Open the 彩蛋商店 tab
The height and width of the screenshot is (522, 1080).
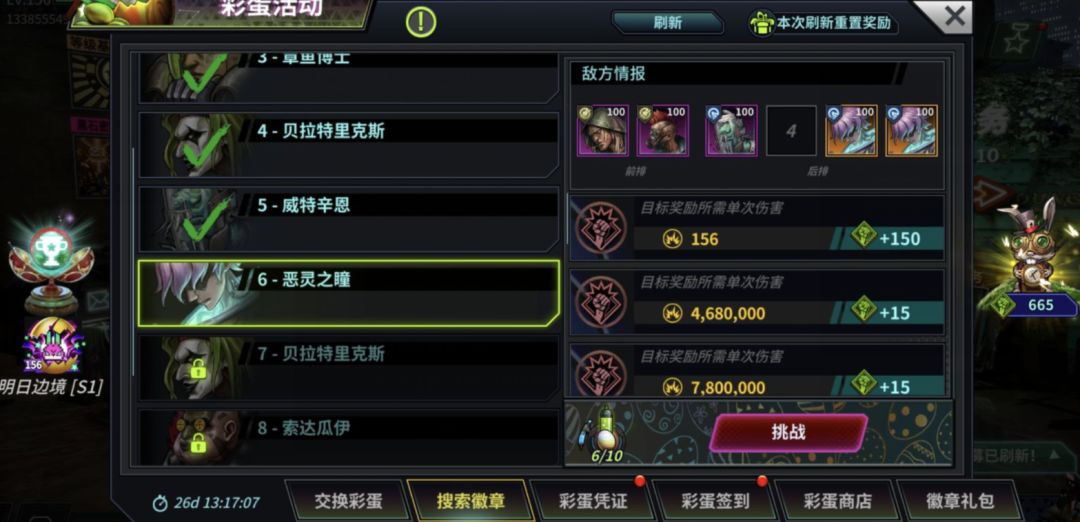pyautogui.click(x=837, y=501)
